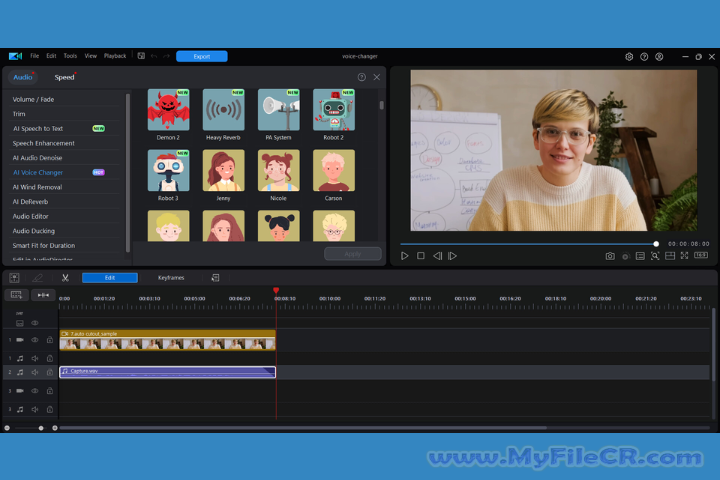720x480 pixels.
Task: Mute audio track 2 speaker icon
Action: tap(35, 373)
